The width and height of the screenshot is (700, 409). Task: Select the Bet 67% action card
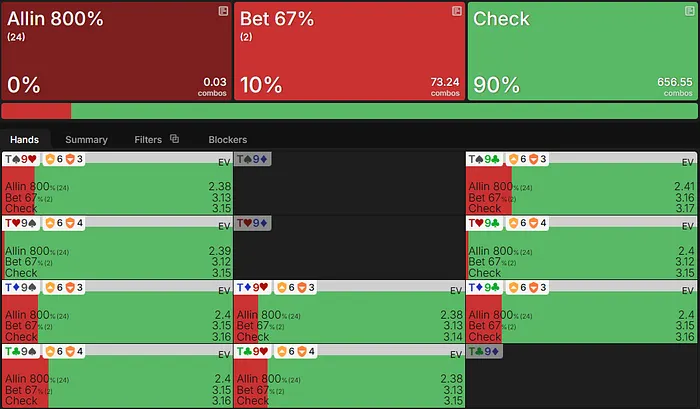coord(350,51)
